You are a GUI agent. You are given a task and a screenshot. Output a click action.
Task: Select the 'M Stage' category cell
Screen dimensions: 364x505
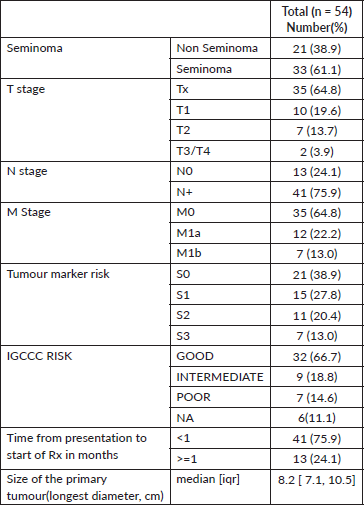(x=85, y=233)
